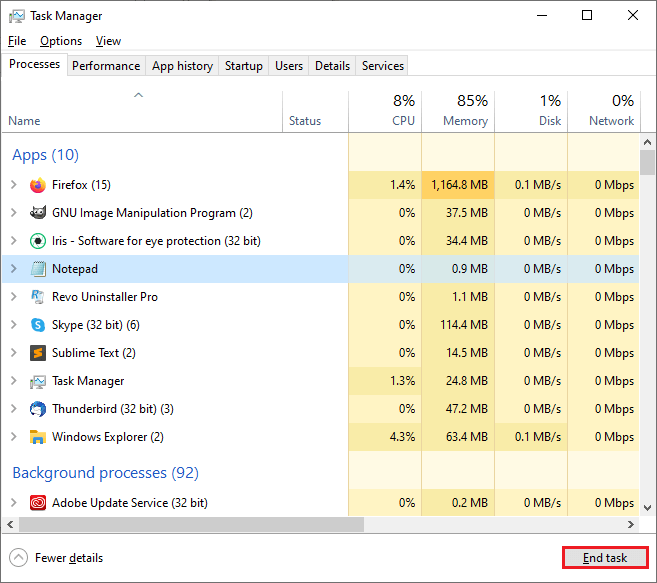This screenshot has width=657, height=583.
Task: Sort by the Status column header
Action: (x=315, y=111)
